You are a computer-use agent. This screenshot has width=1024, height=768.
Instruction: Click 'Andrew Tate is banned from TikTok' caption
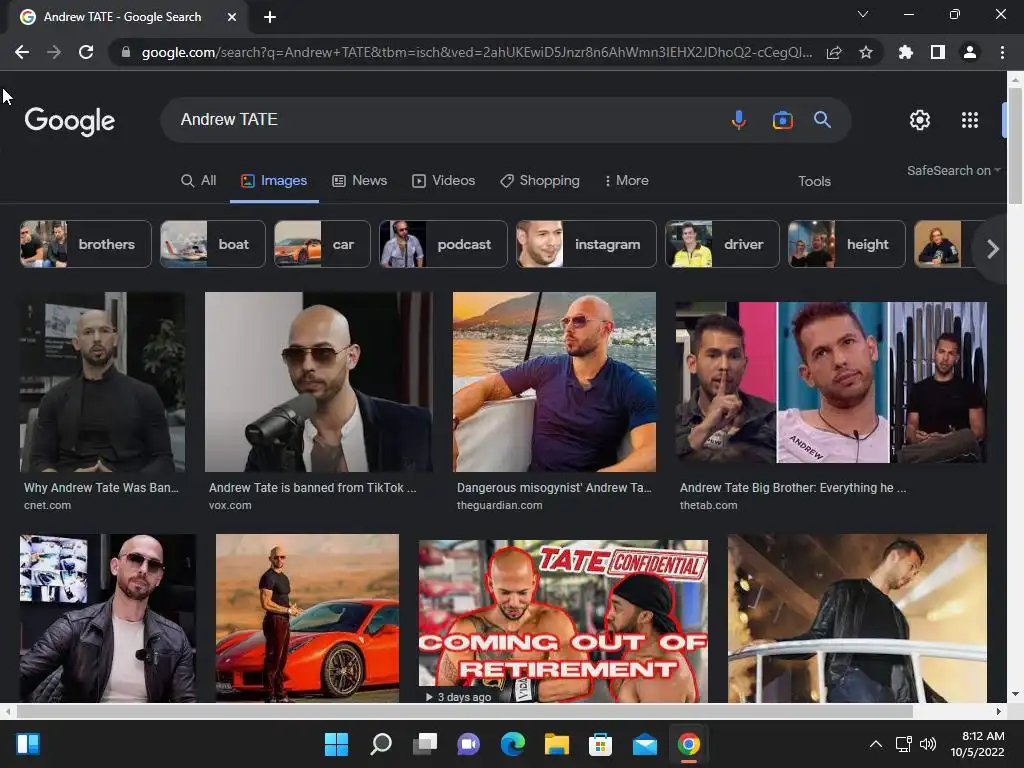pyautogui.click(x=312, y=488)
